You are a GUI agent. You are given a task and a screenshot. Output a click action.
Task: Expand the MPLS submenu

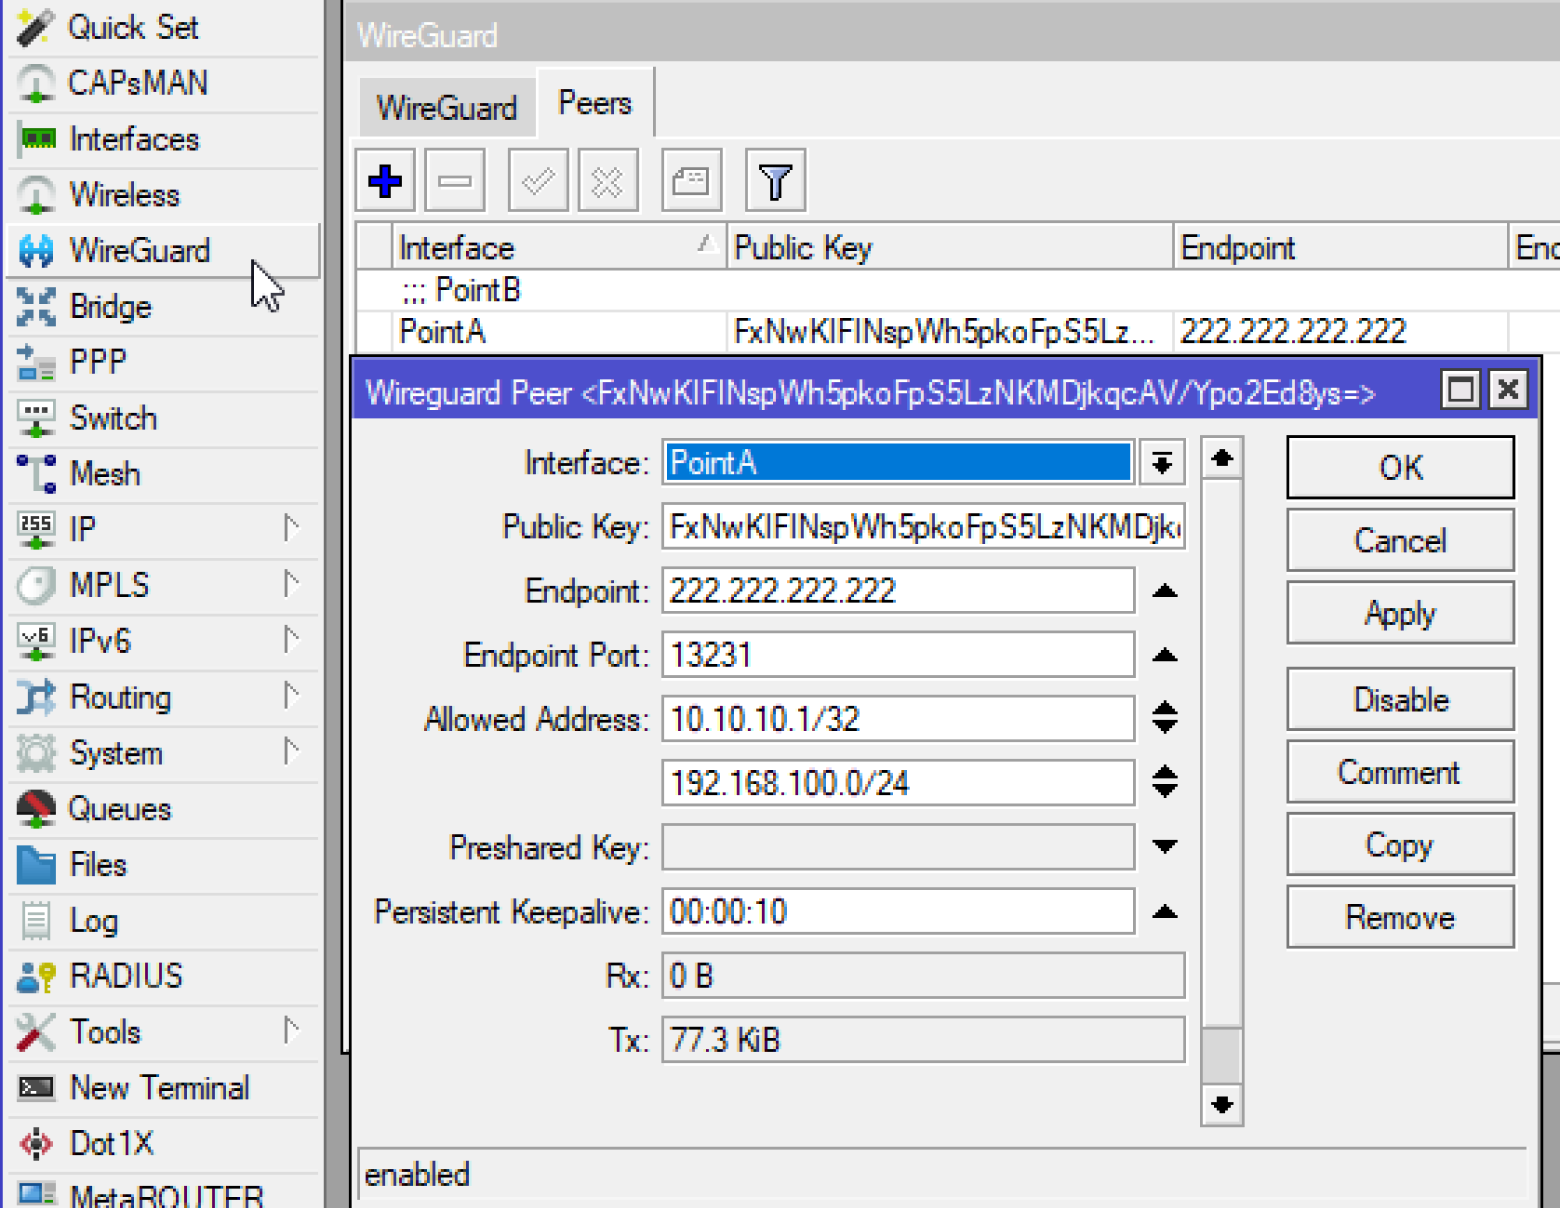(x=291, y=584)
